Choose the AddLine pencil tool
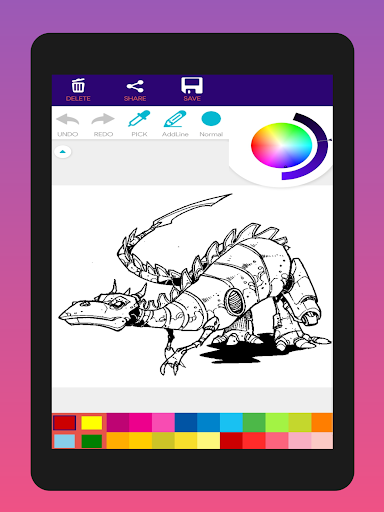This screenshot has height=512, width=384. pos(175,124)
